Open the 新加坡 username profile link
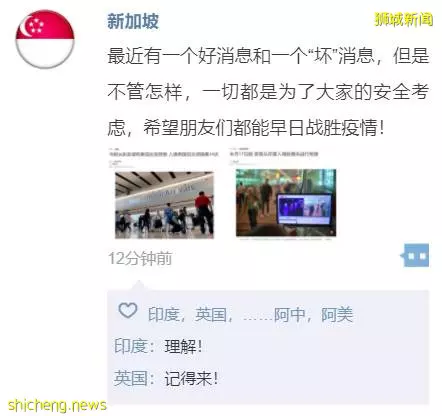Screen dimensions: 442x416 pyautogui.click(x=133, y=22)
